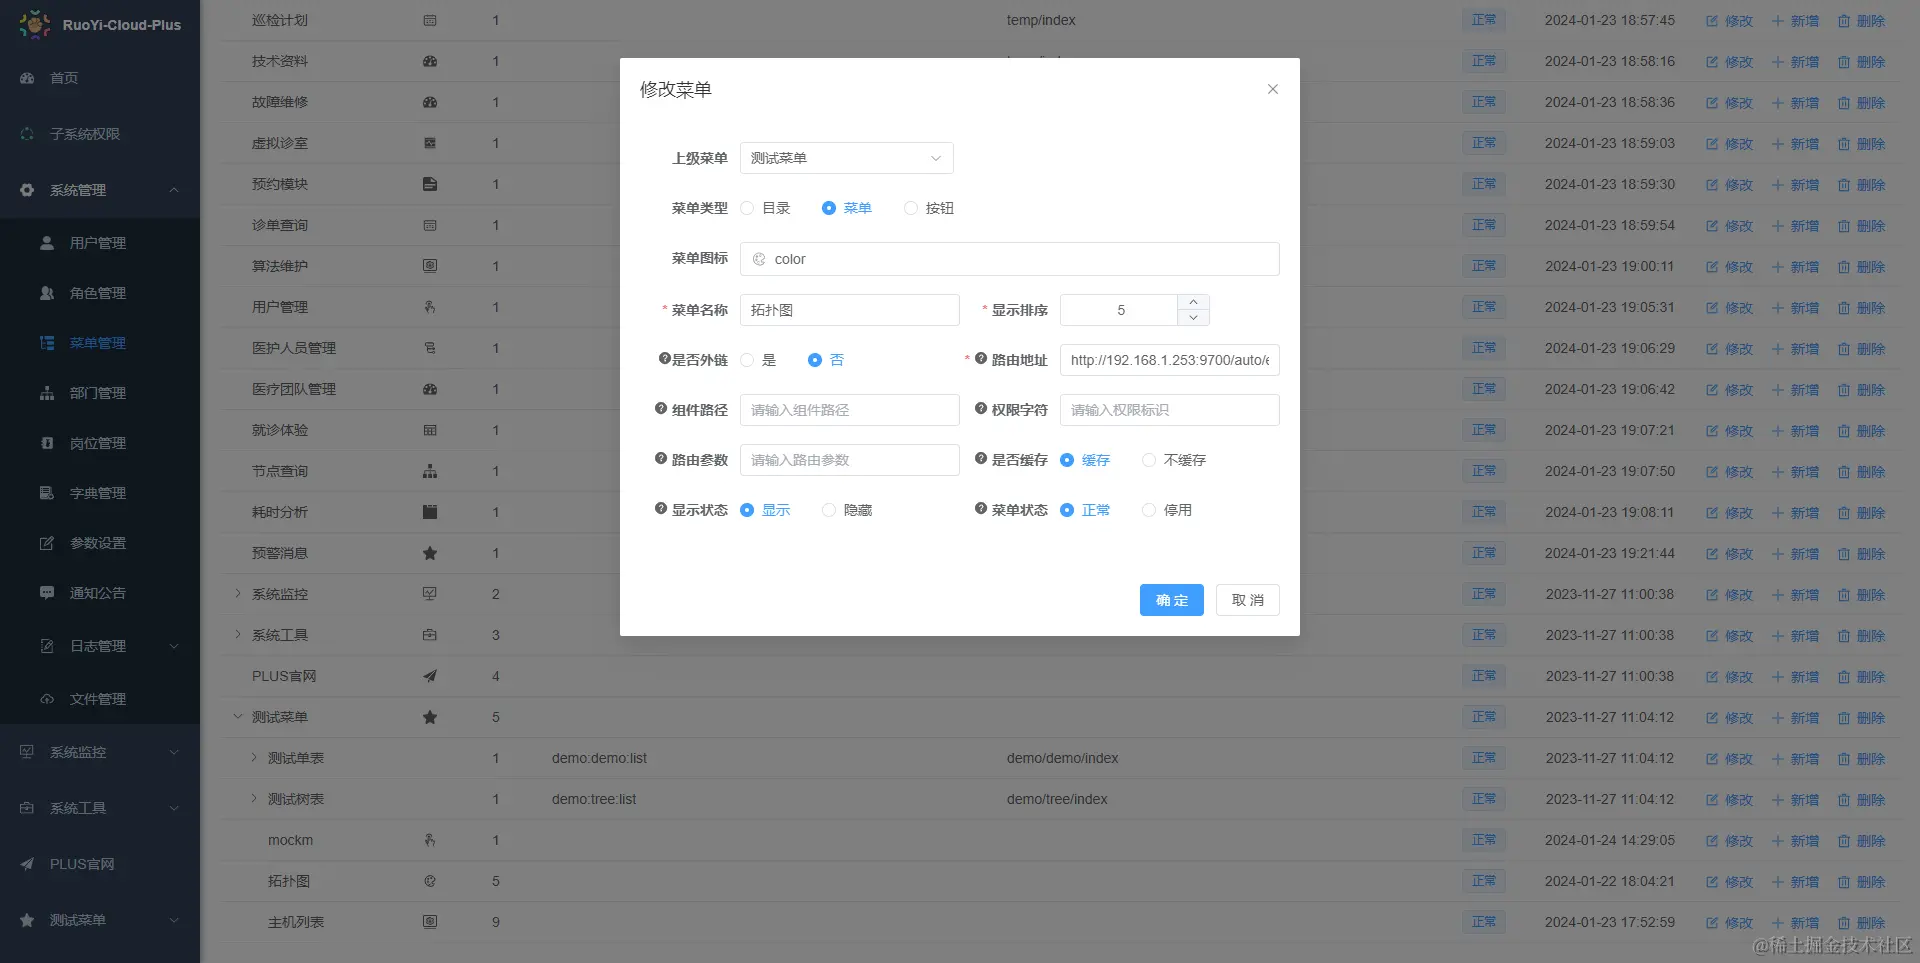Click the 通知公告 message icon in sidebar

pyautogui.click(x=47, y=593)
